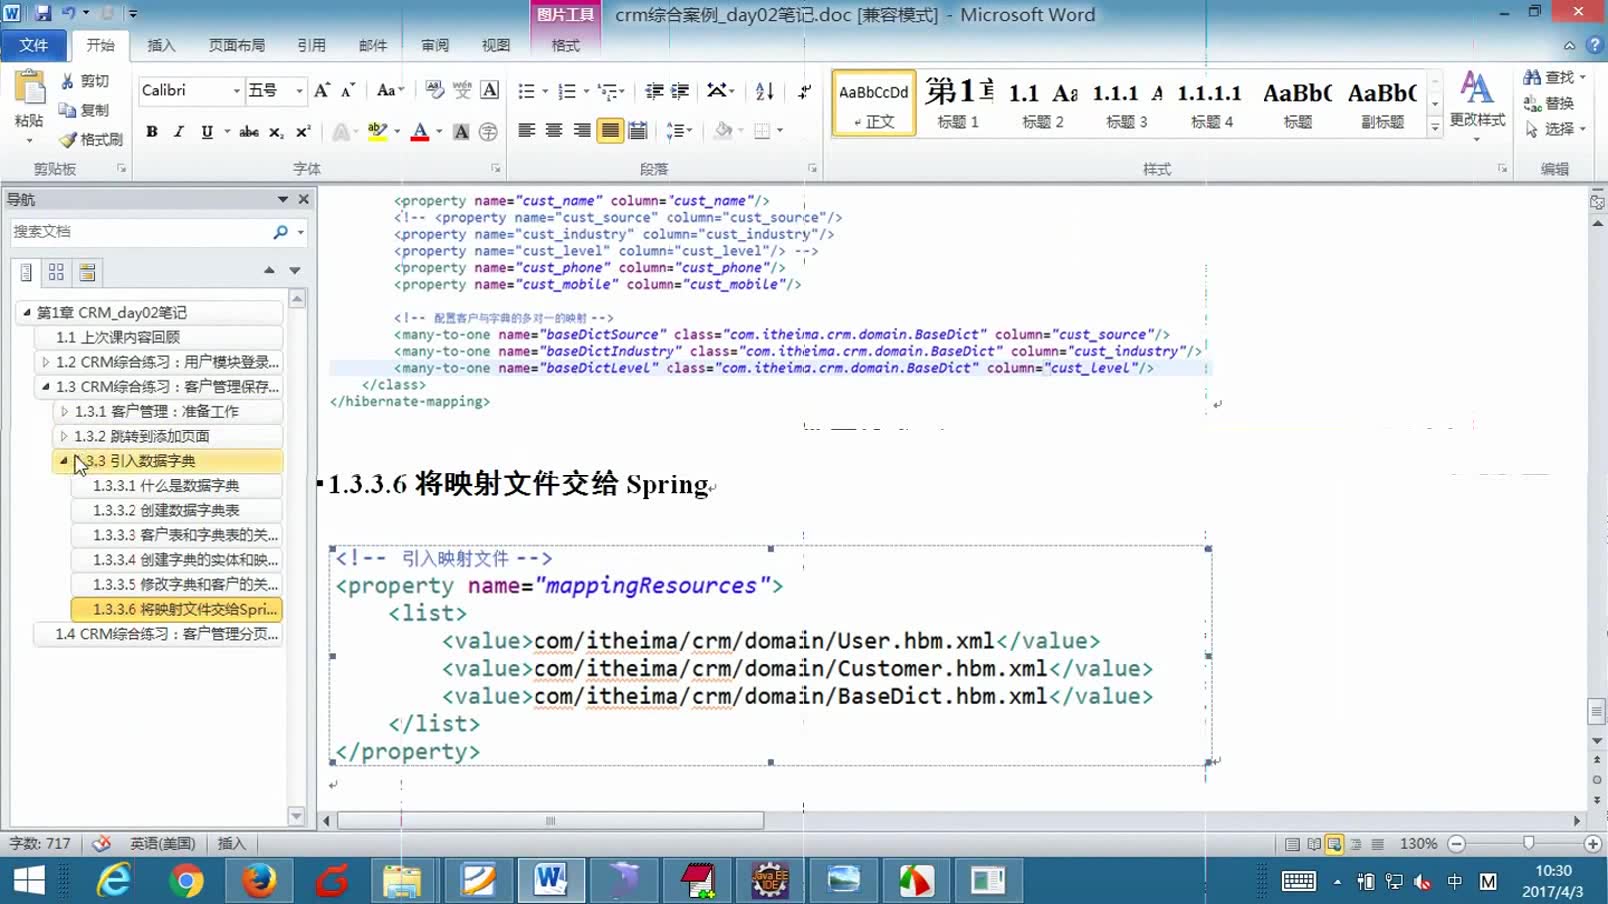The image size is (1608, 904).
Task: Show page thumbnails view in navigation
Action: [56, 272]
